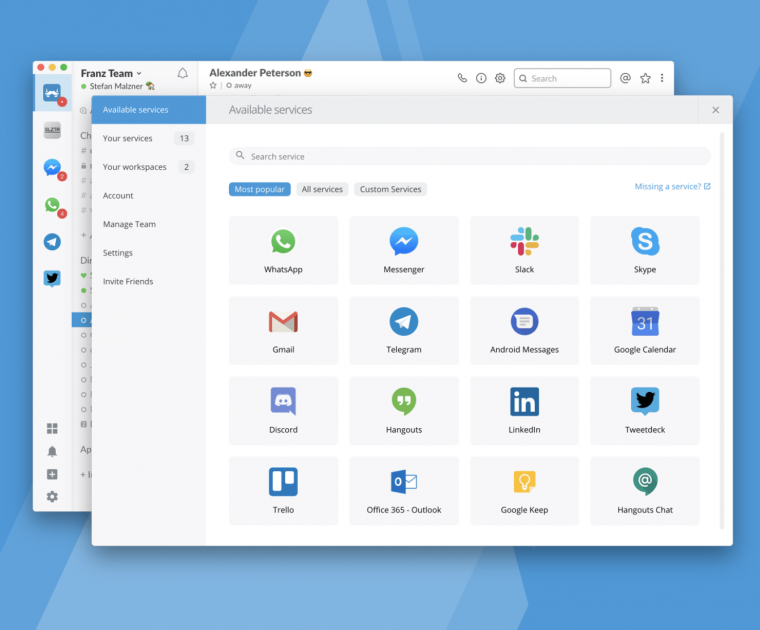Close the Available services dialog

pyautogui.click(x=715, y=110)
